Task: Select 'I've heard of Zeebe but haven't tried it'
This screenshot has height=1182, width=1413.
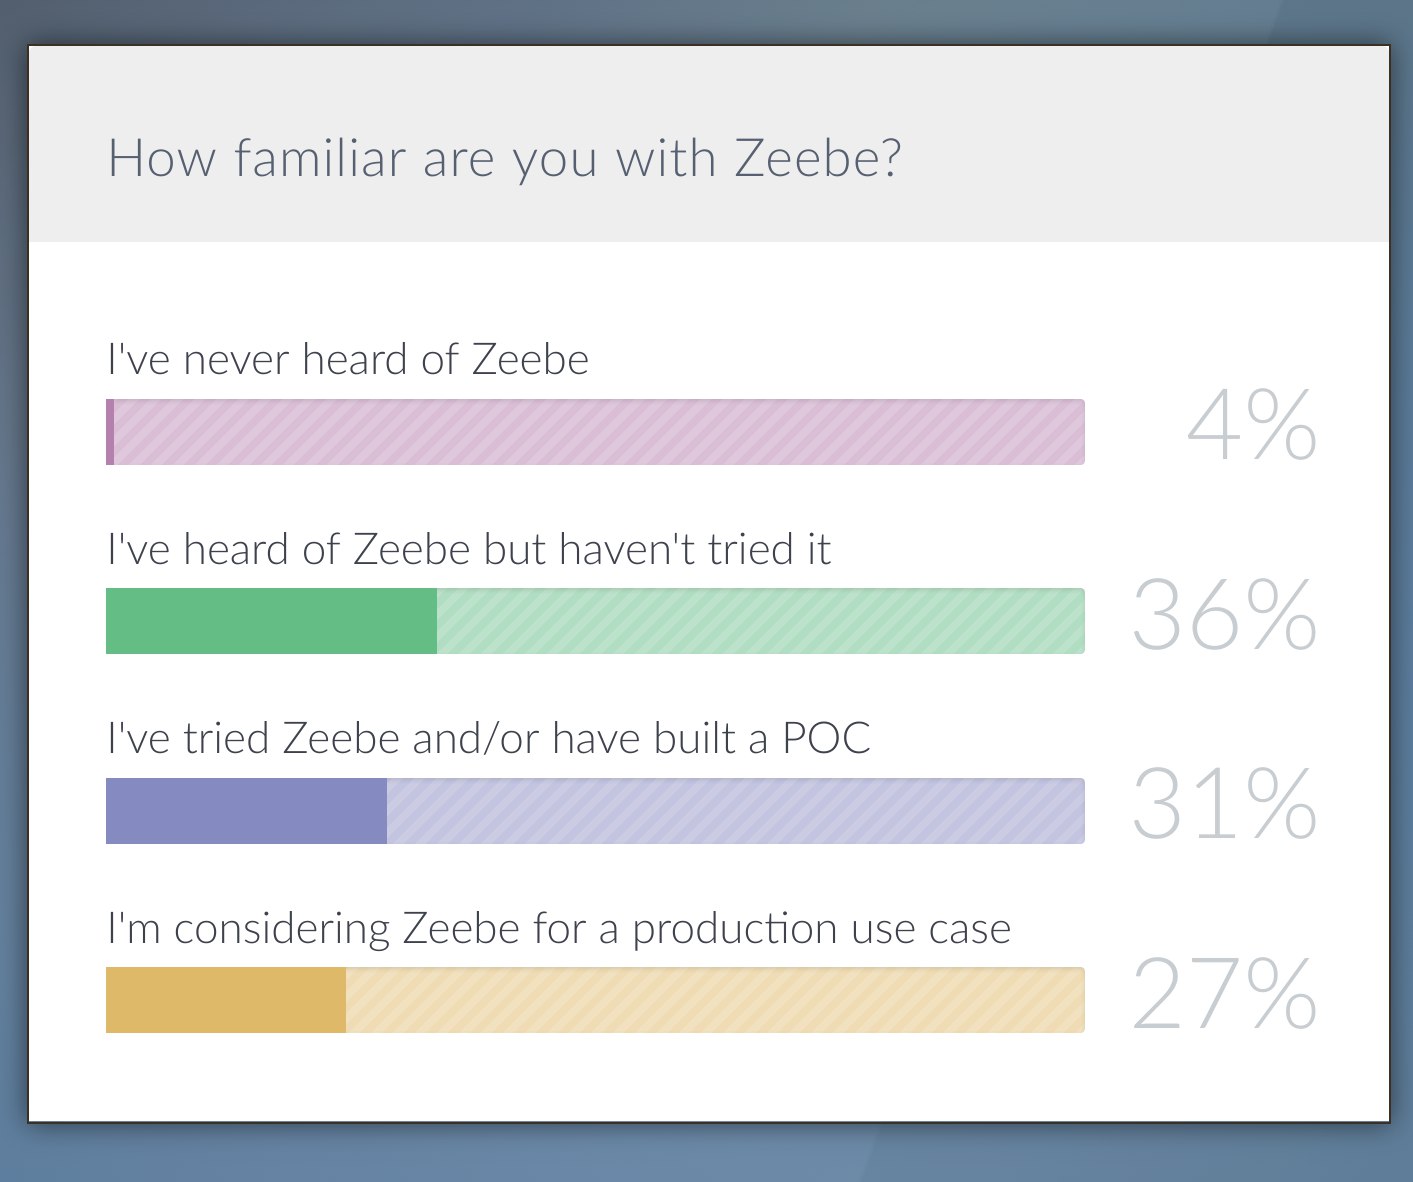Action: tap(469, 549)
